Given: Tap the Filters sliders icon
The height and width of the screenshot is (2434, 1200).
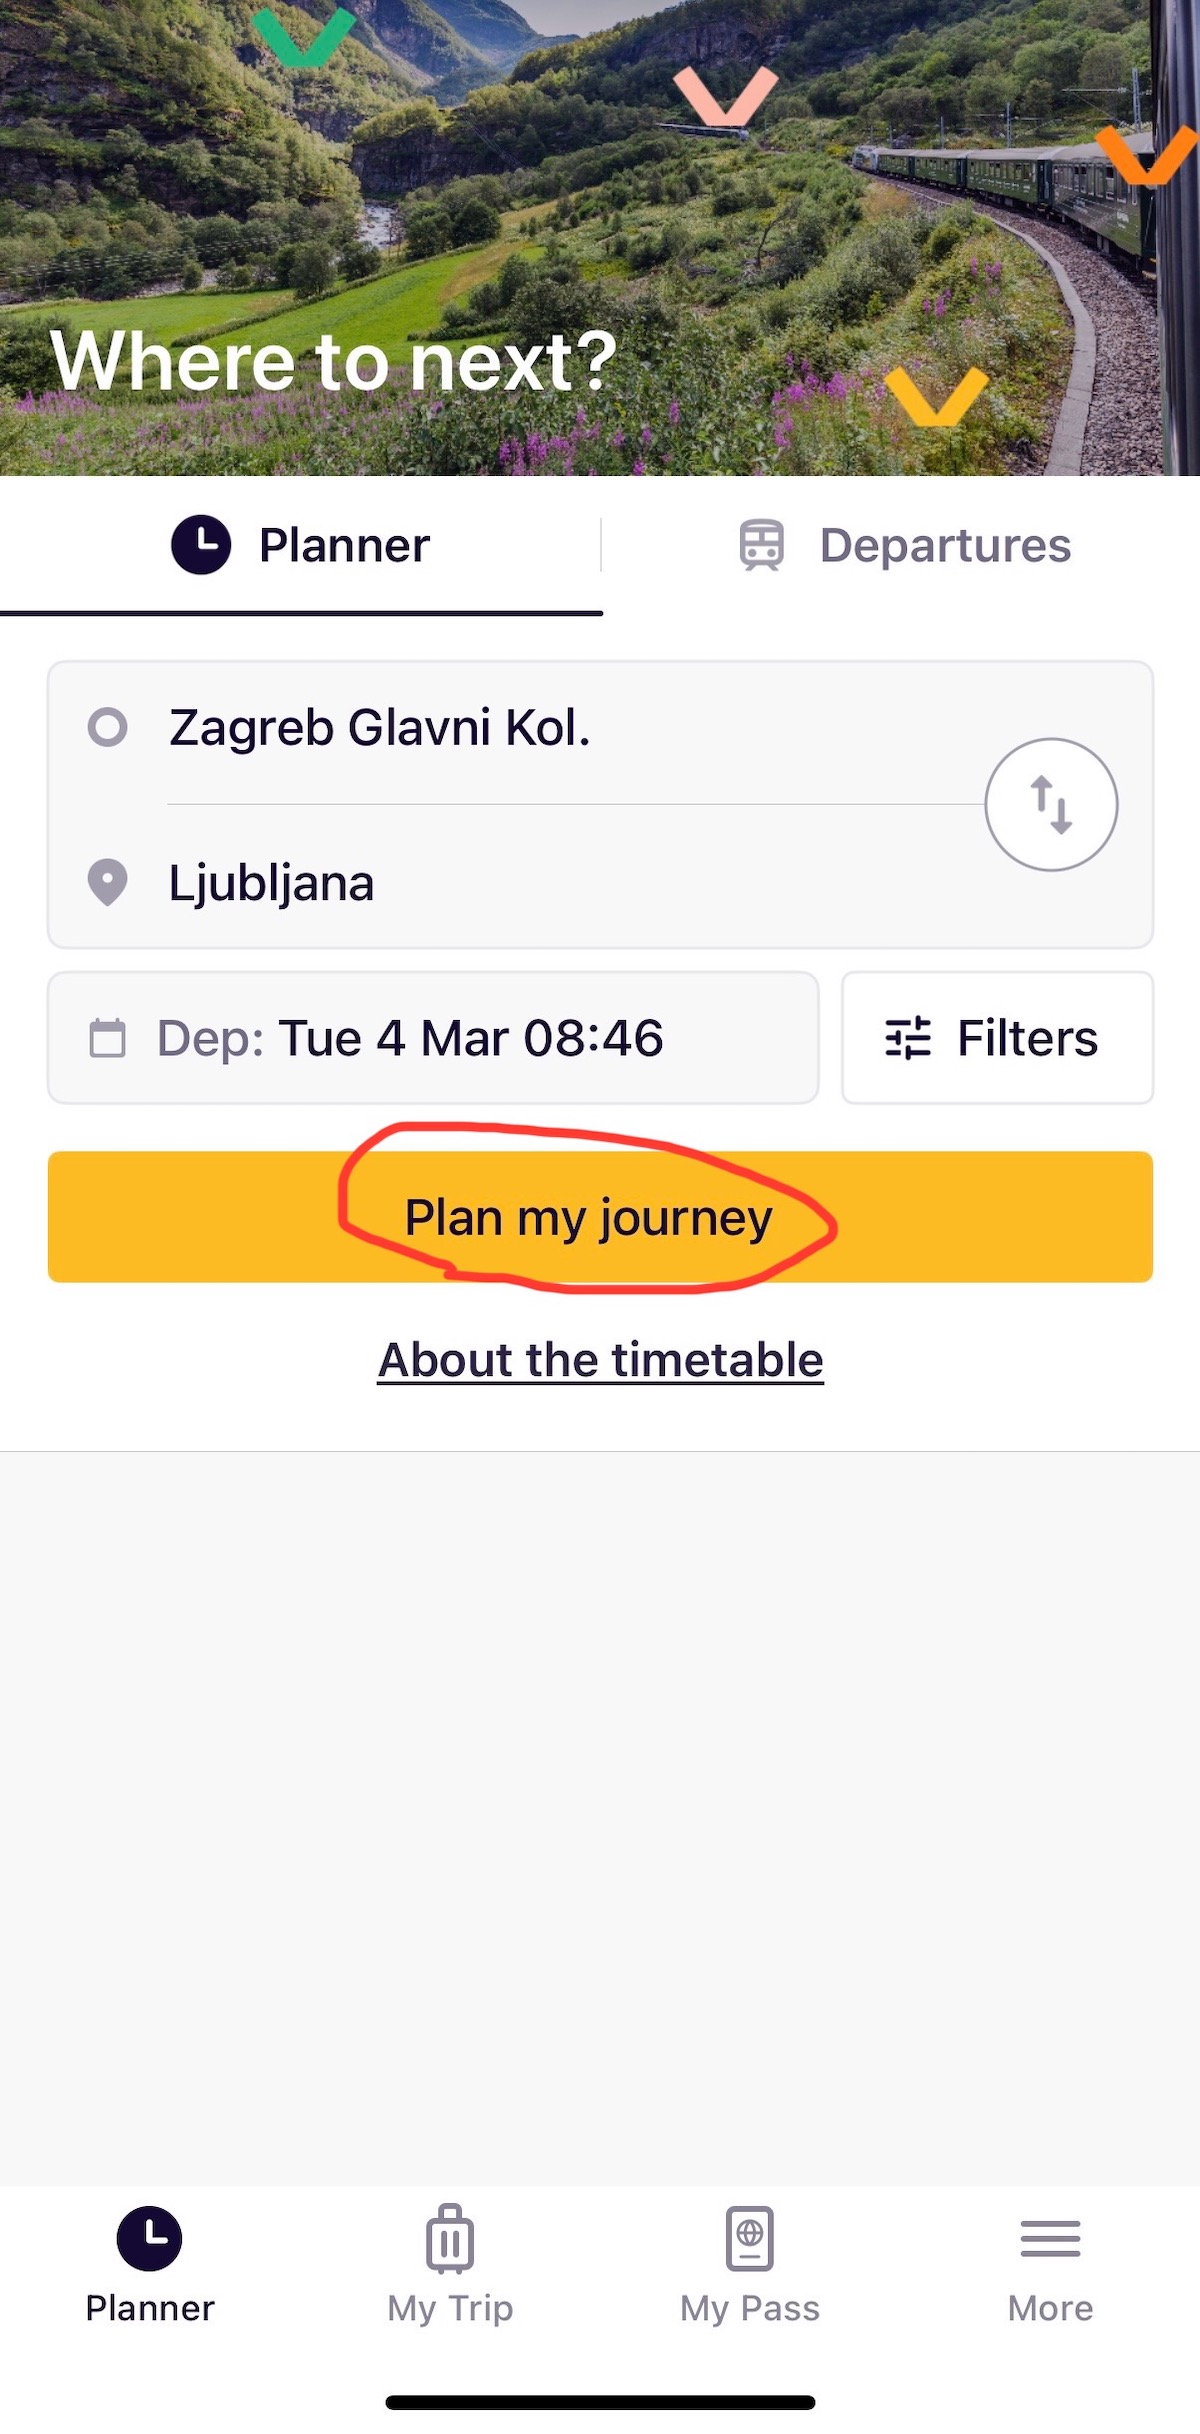Looking at the screenshot, I should pos(908,1038).
